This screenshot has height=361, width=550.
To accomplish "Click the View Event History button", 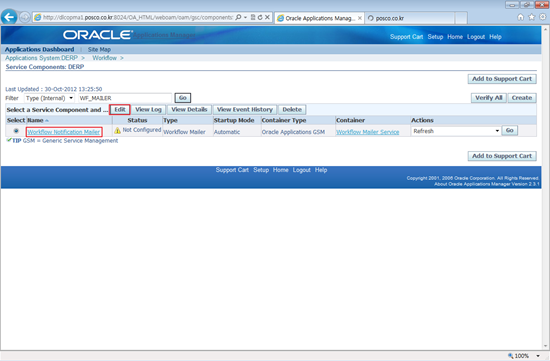I will tap(244, 109).
